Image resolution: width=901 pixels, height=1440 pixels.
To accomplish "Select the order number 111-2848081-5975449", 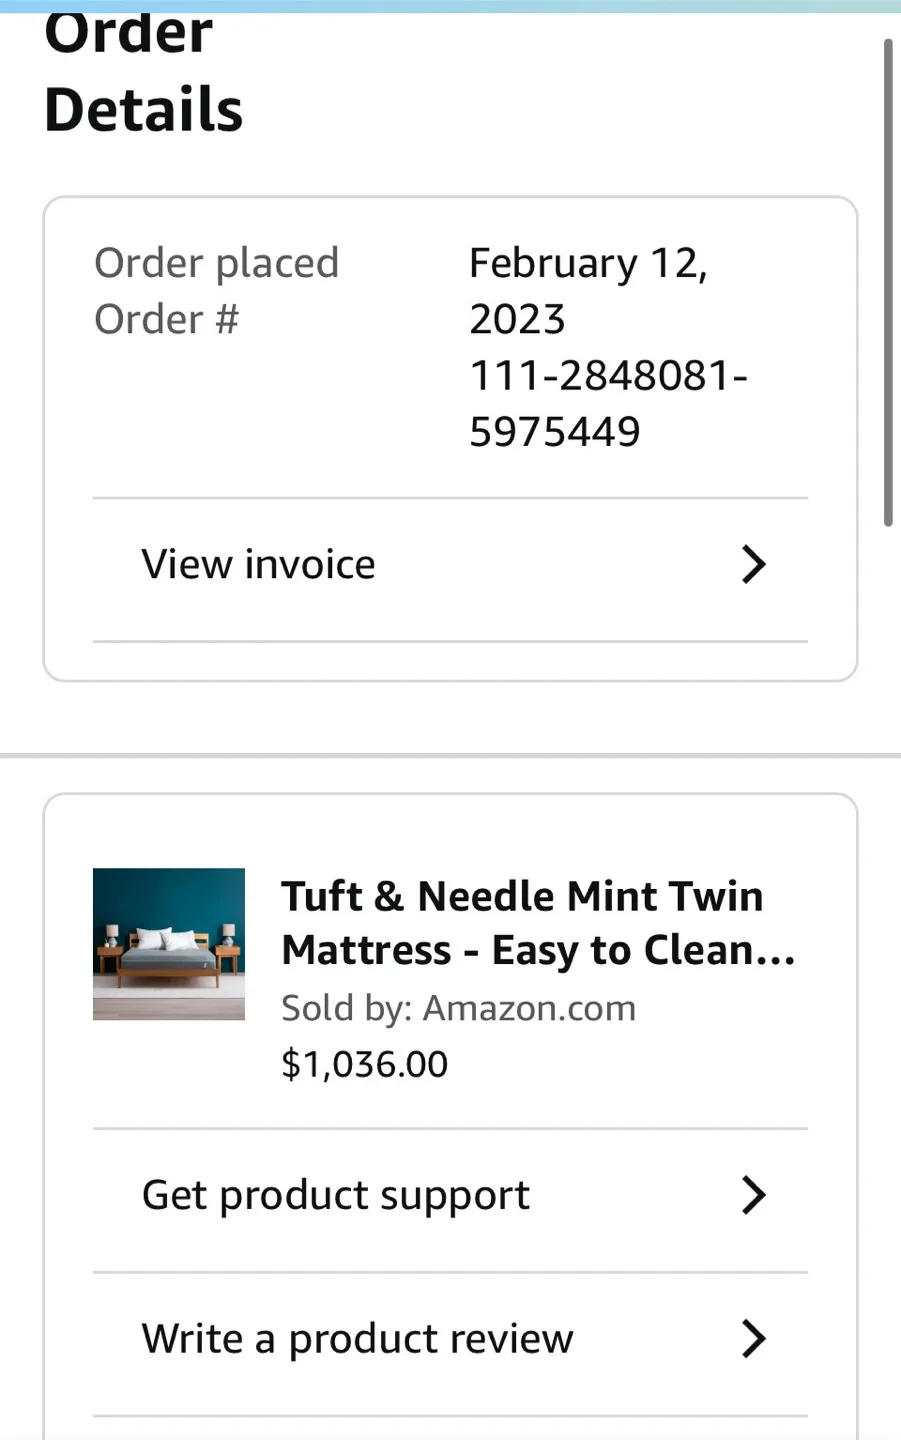I will pos(608,404).
